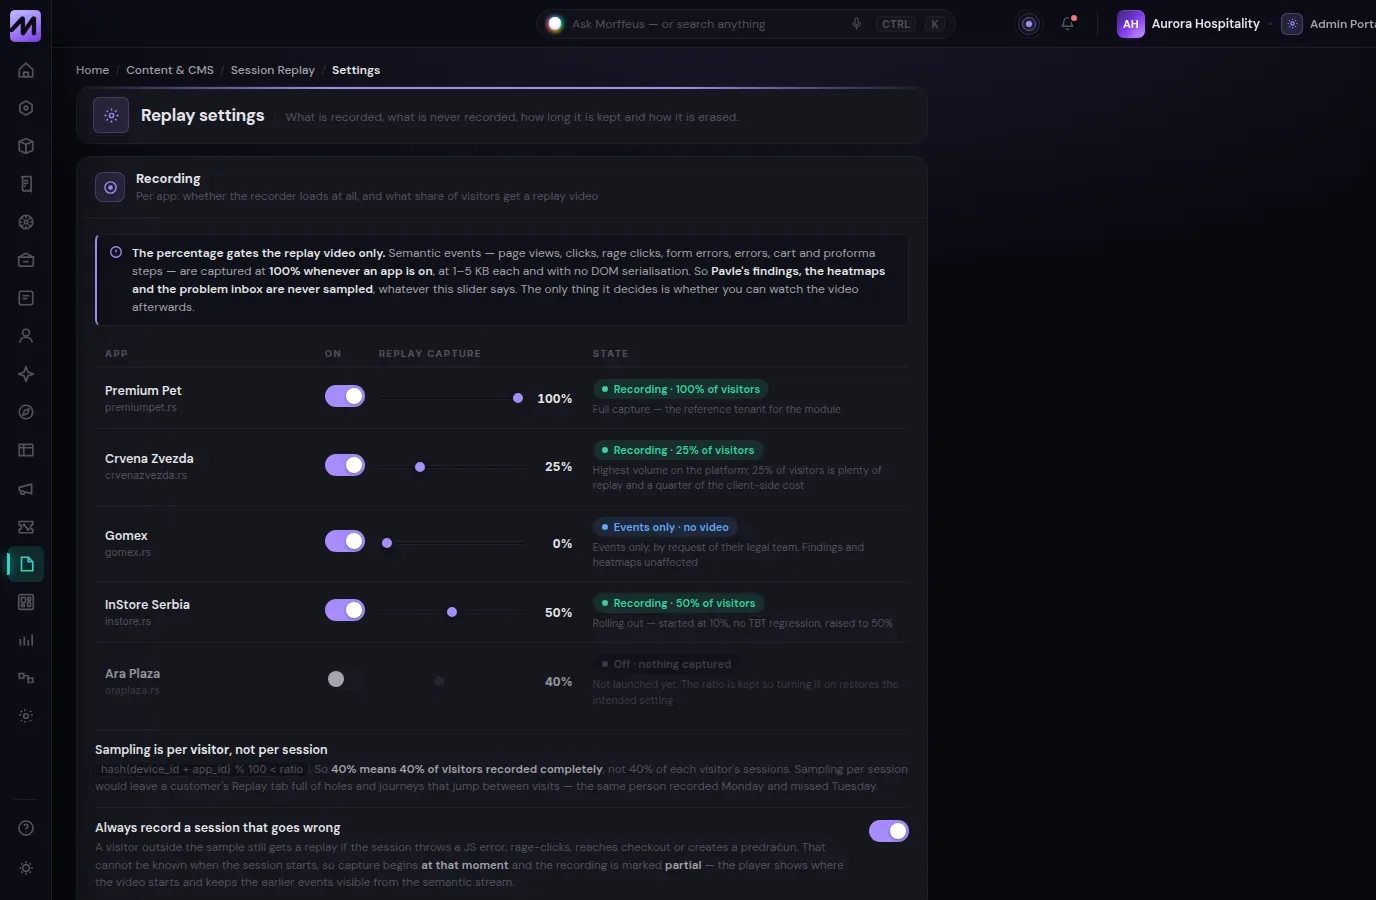Click the help question mark icon

26,828
